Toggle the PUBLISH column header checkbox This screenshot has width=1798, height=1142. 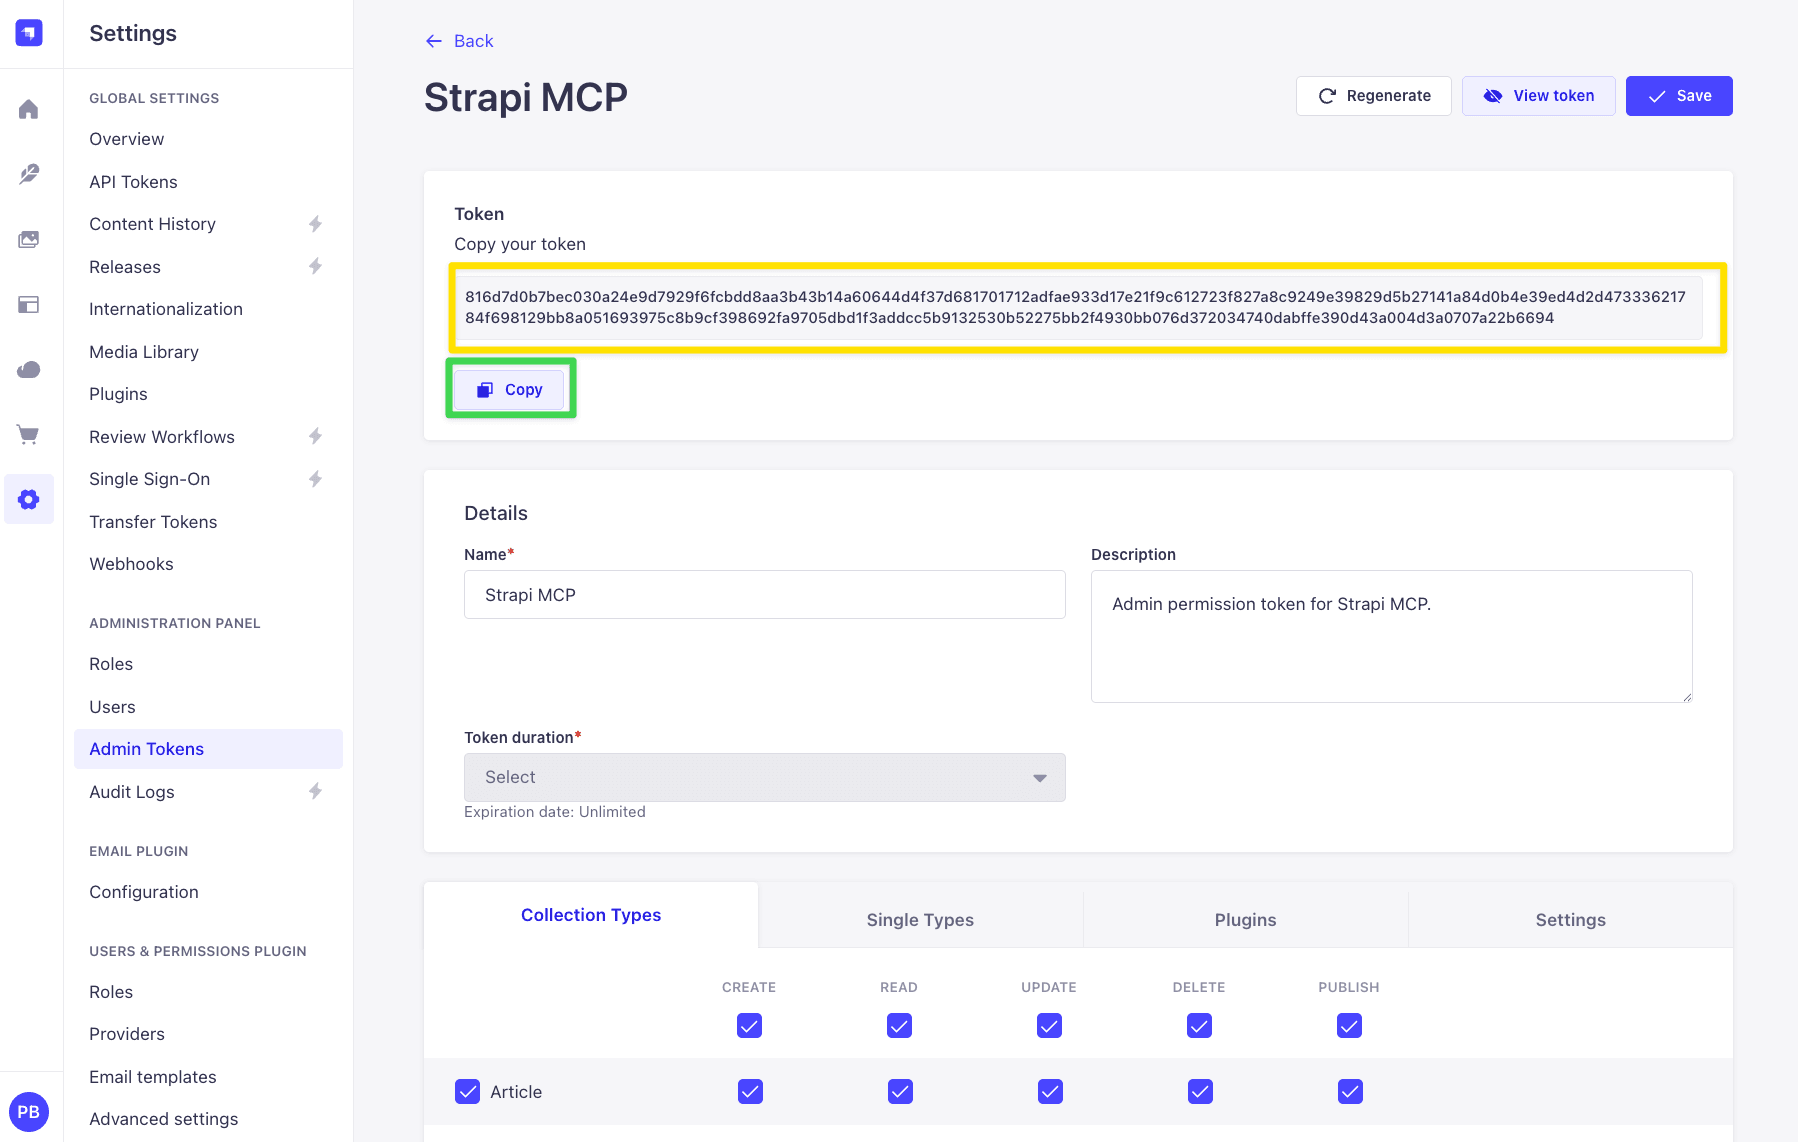[1349, 1026]
